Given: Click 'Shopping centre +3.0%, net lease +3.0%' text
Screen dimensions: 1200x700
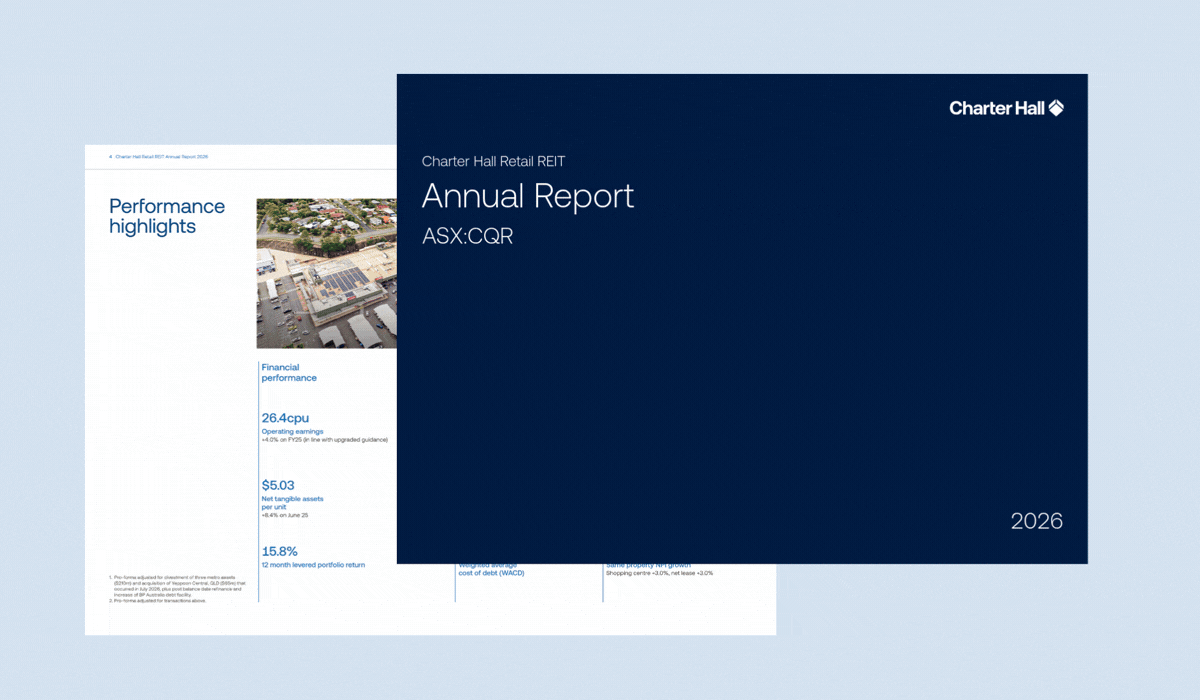Looking at the screenshot, I should coord(659,573).
